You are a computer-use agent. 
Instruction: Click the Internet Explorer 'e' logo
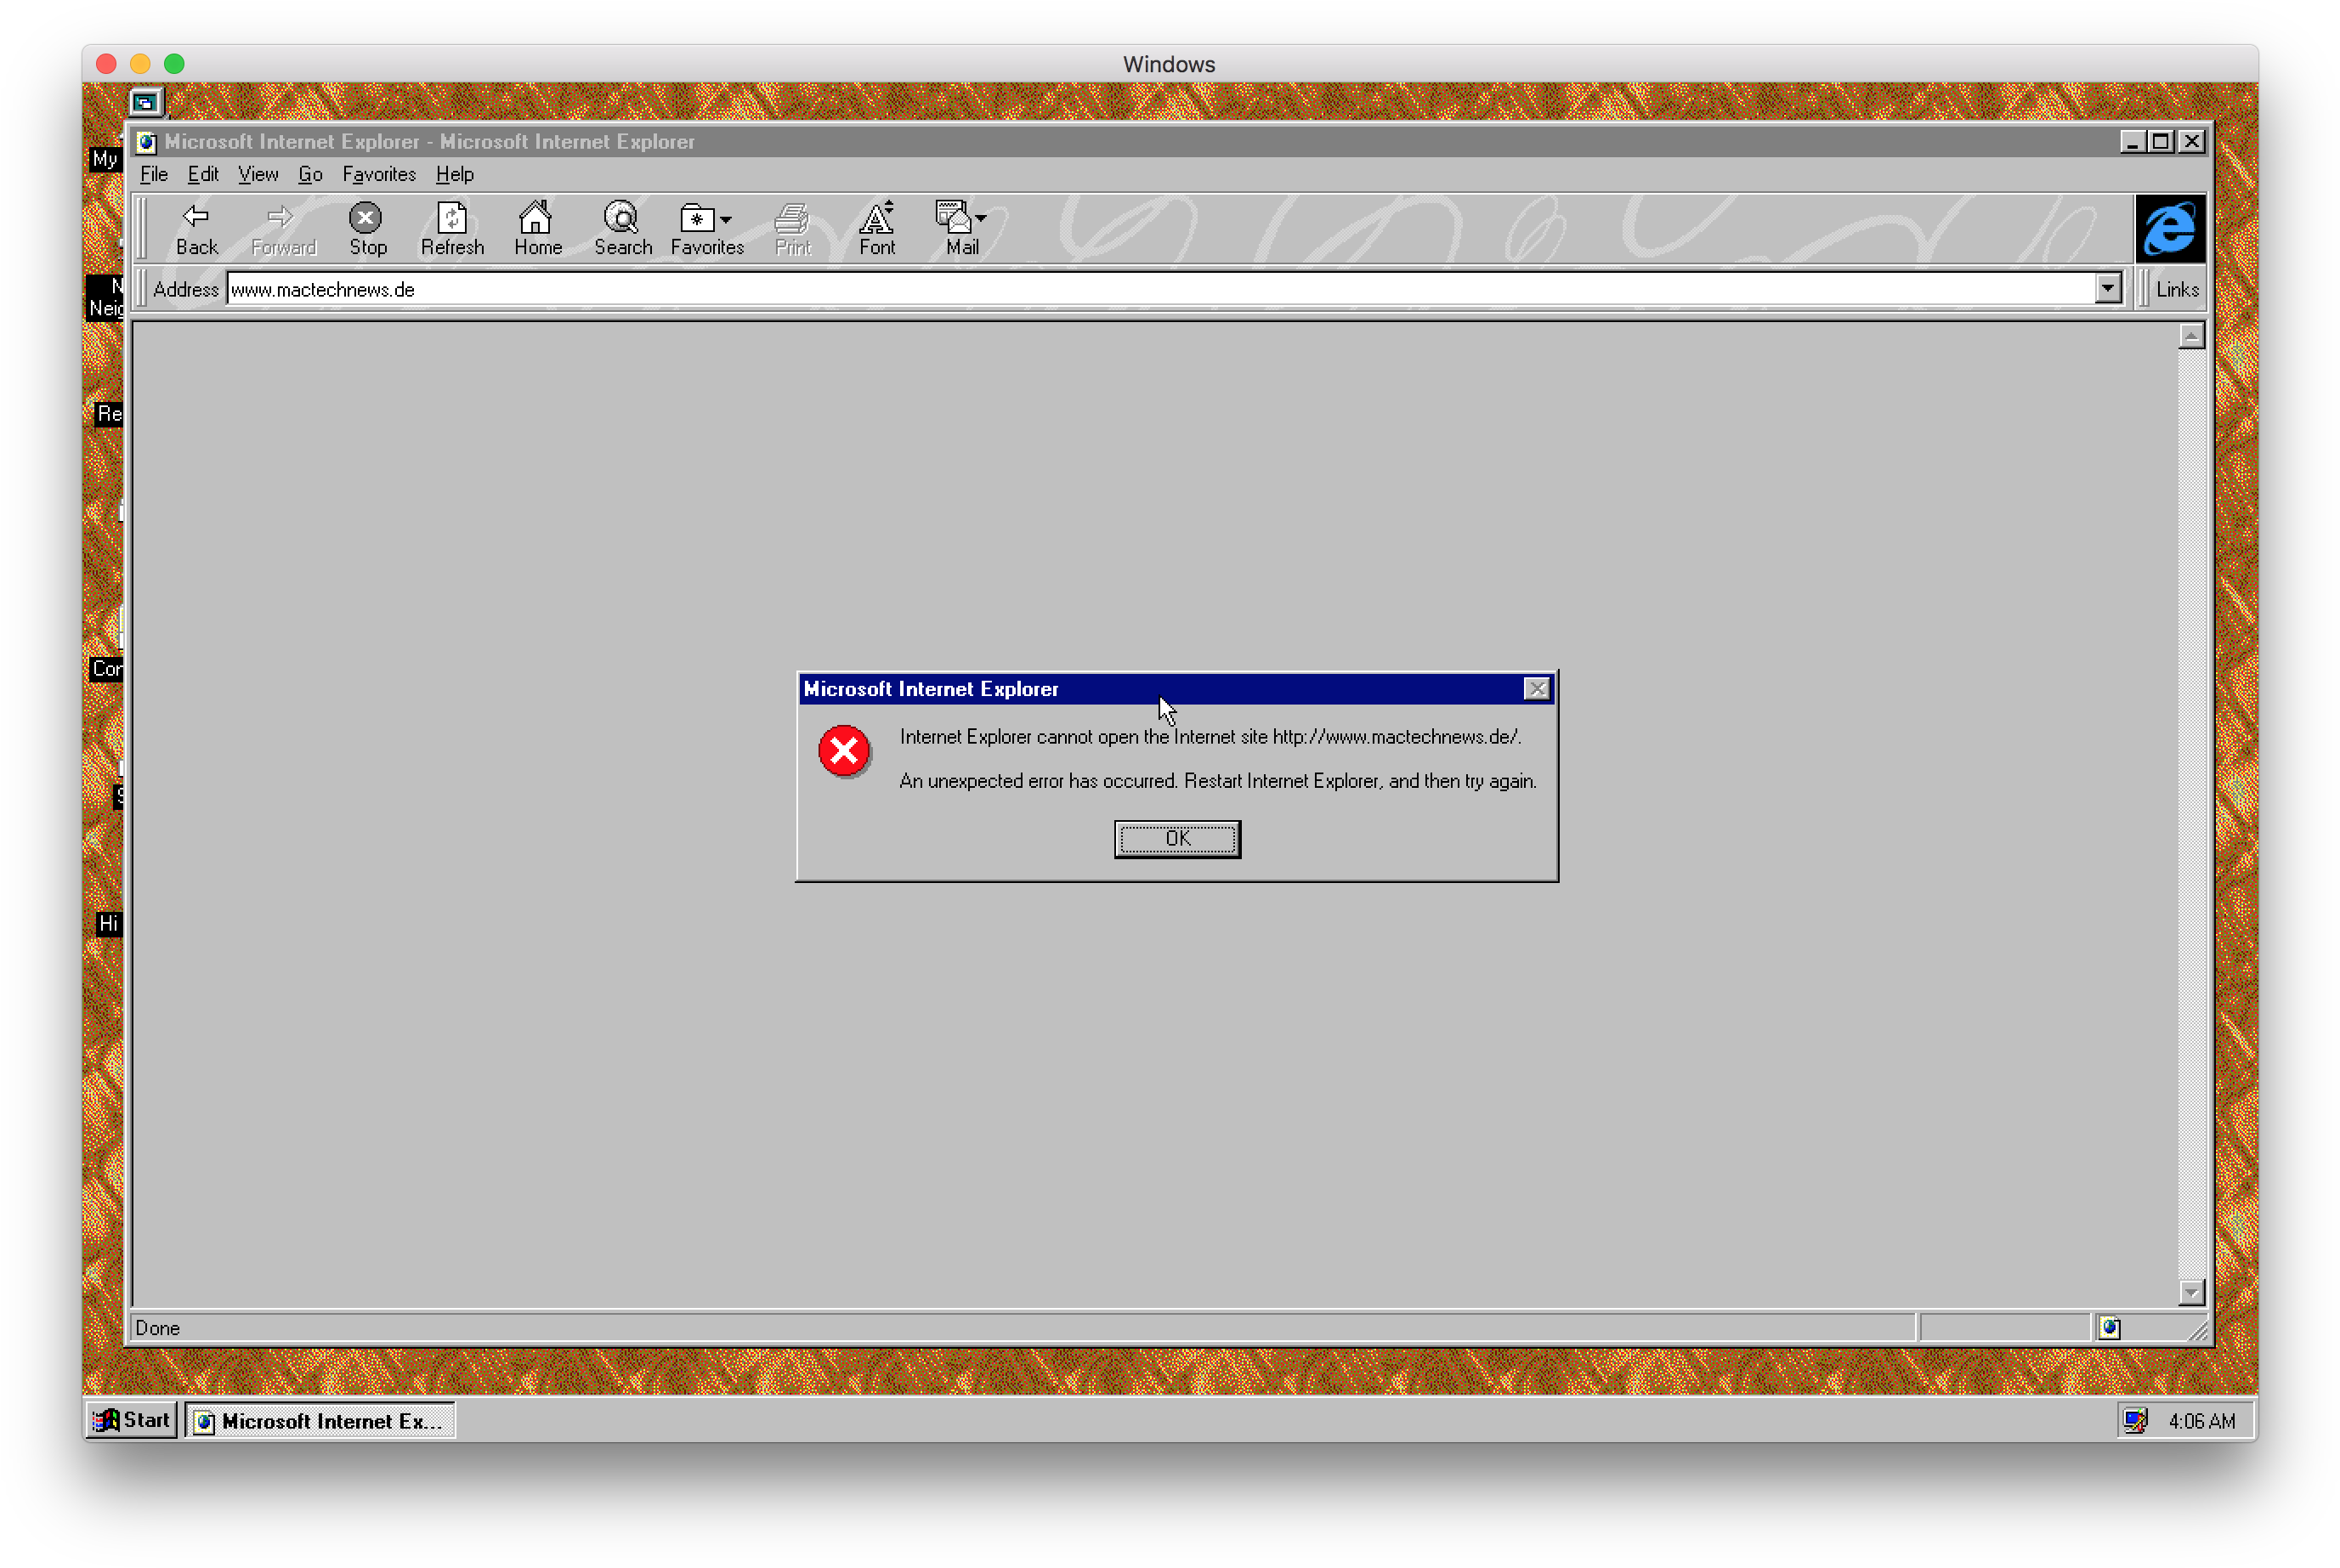point(2169,229)
